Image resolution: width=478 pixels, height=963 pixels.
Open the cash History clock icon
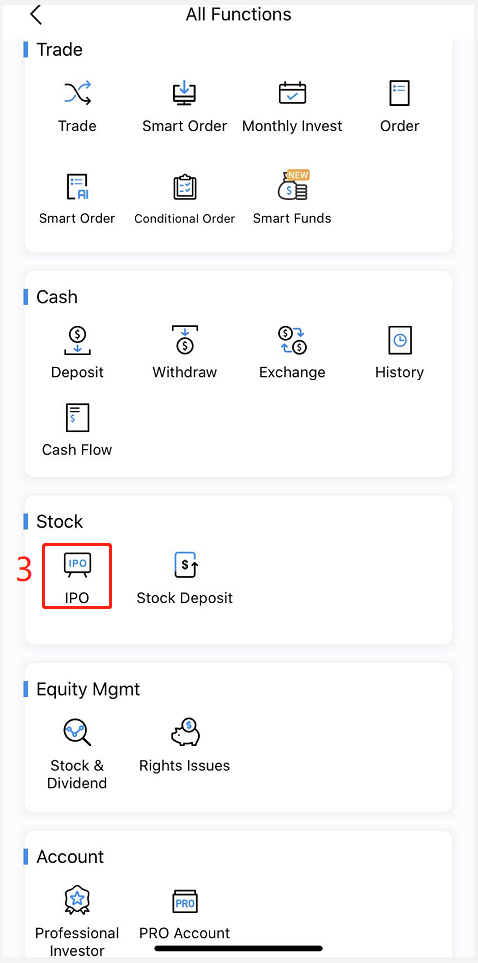tap(399, 340)
